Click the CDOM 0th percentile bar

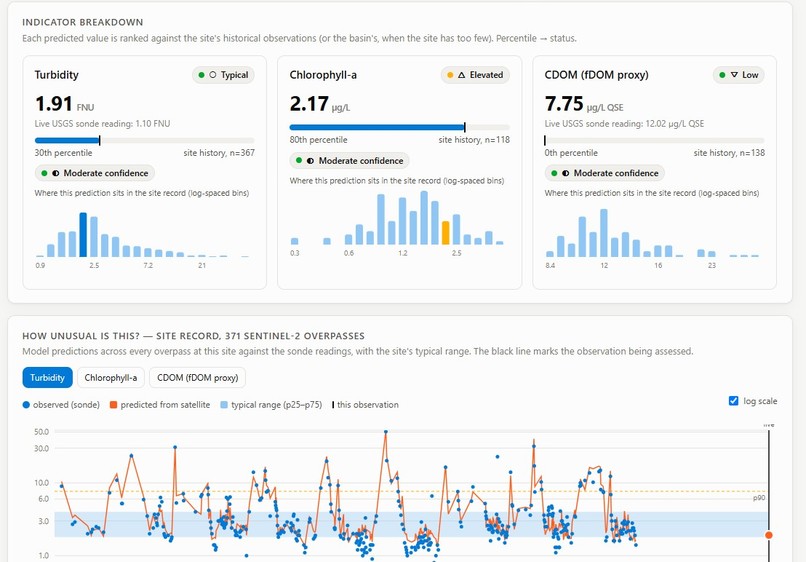point(654,140)
